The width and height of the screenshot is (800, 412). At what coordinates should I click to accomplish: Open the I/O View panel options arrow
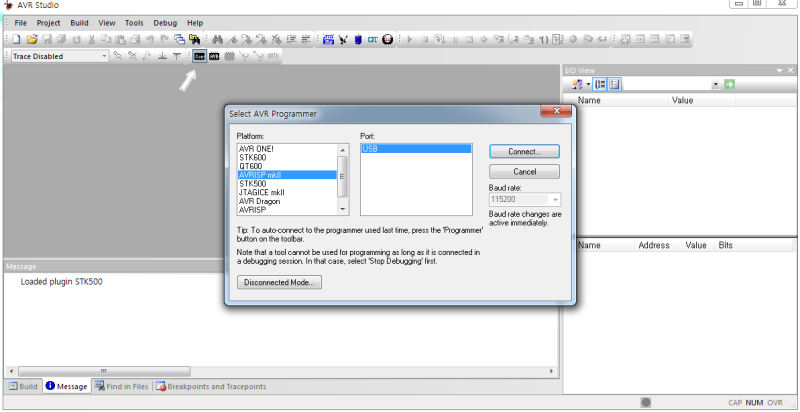pos(780,70)
